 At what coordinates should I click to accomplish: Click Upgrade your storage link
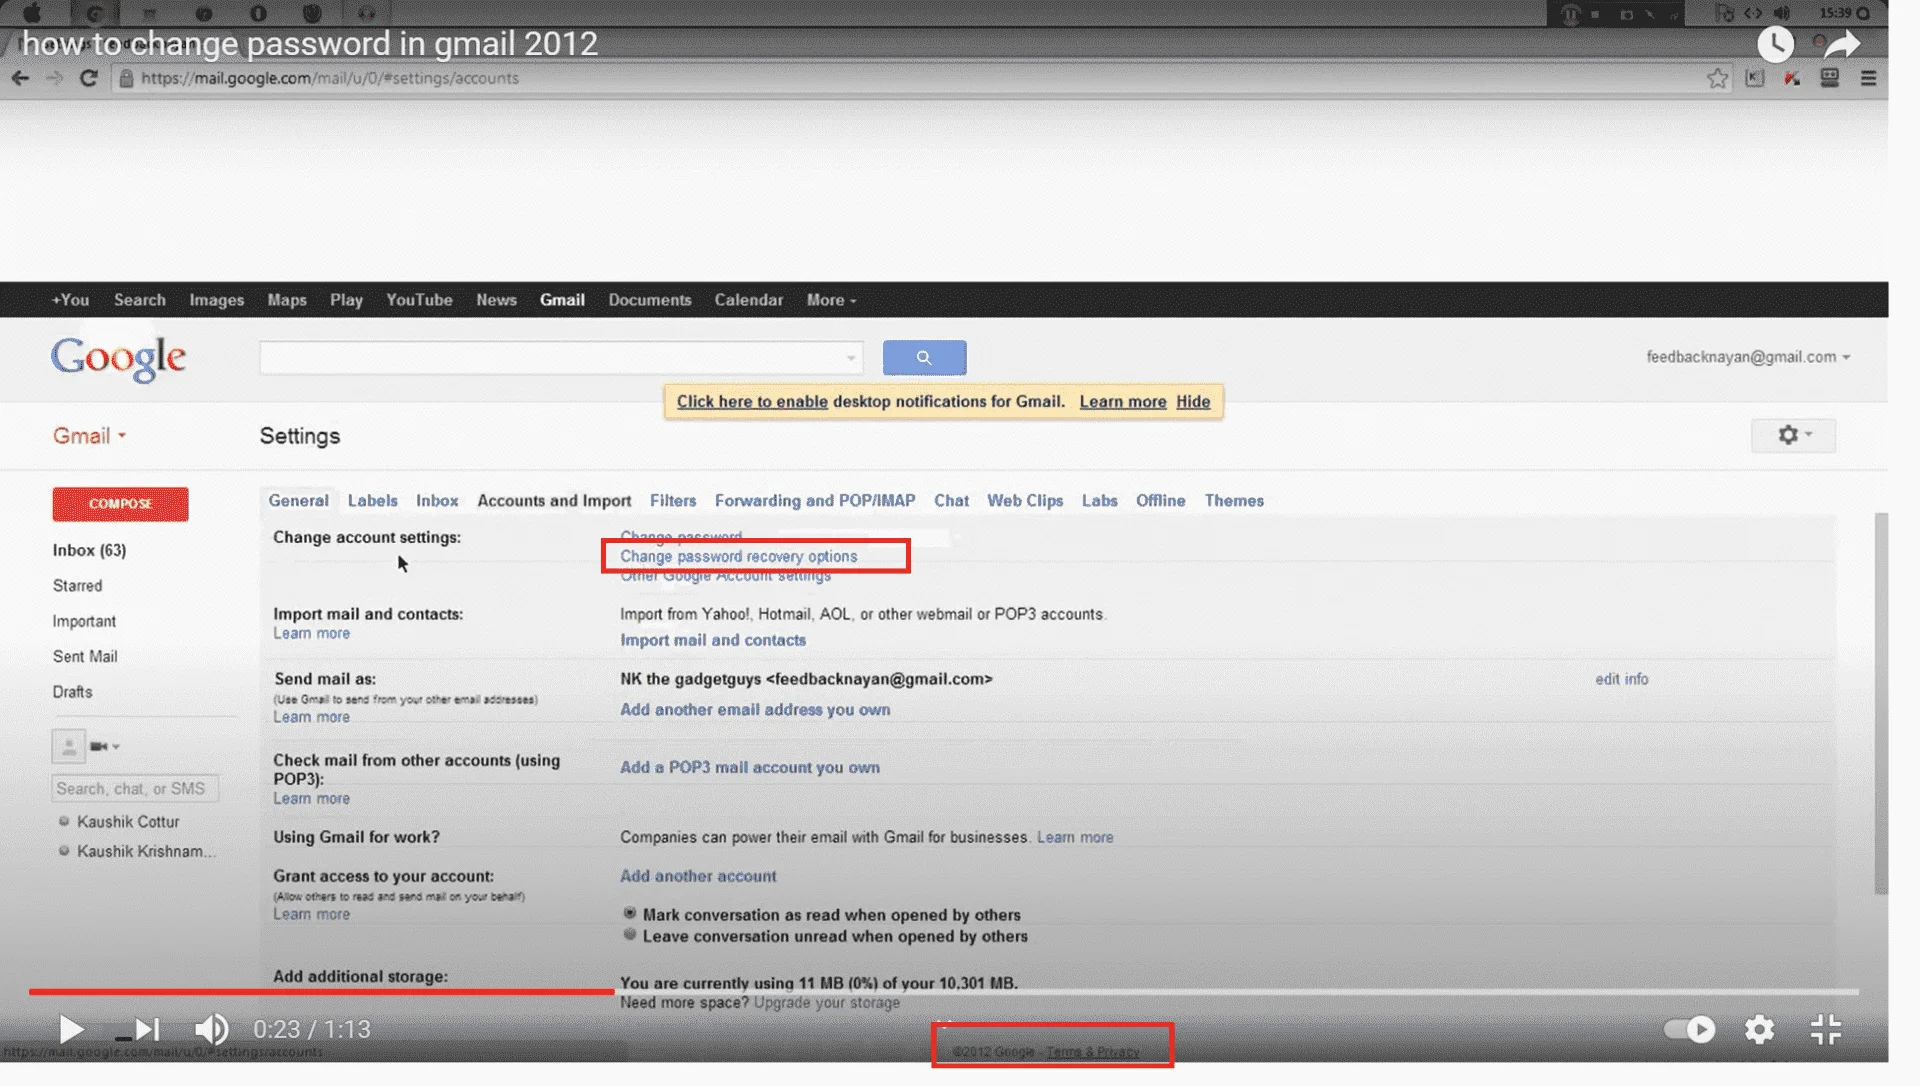tap(826, 1003)
